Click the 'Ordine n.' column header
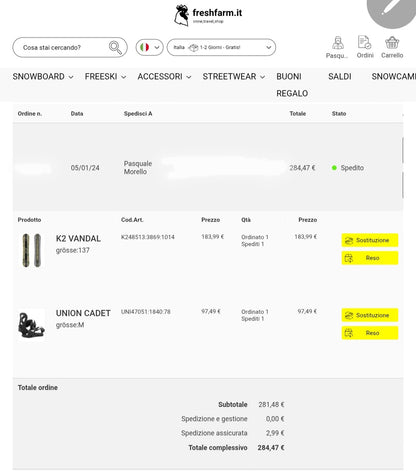This screenshot has width=416, height=471. point(30,114)
